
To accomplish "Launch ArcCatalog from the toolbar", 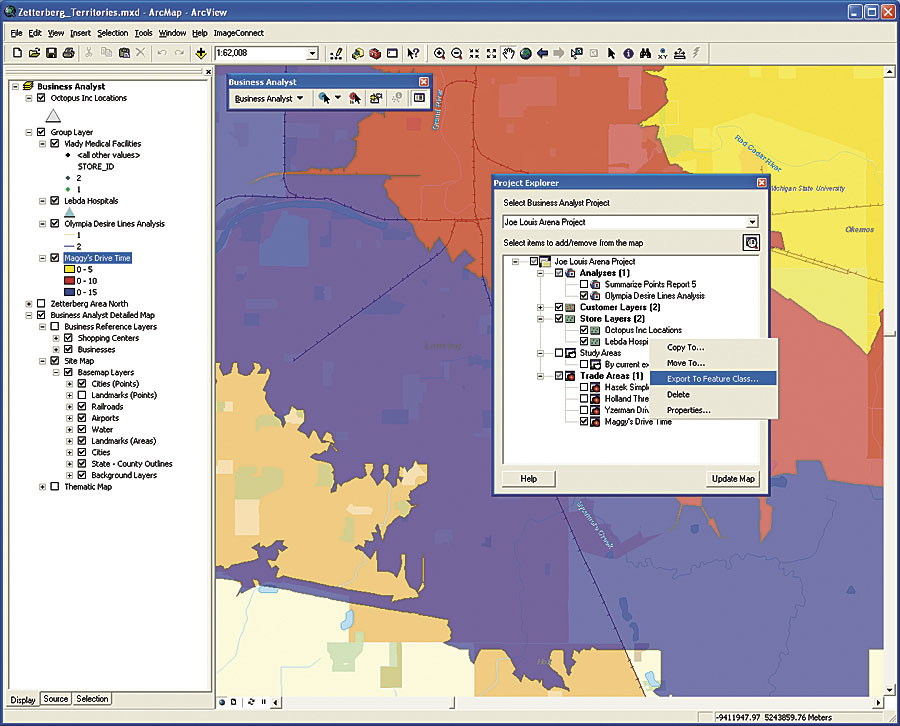I will pyautogui.click(x=358, y=53).
